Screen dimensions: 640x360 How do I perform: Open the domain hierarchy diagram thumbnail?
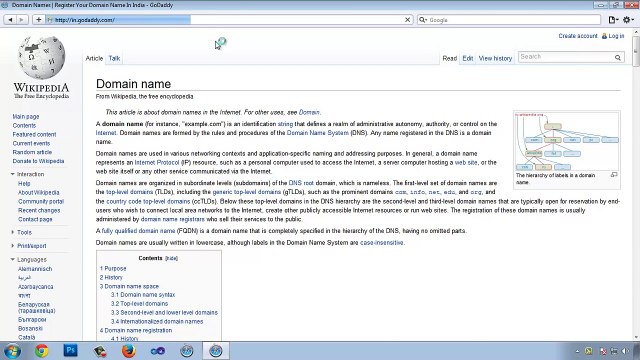pyautogui.click(x=567, y=141)
